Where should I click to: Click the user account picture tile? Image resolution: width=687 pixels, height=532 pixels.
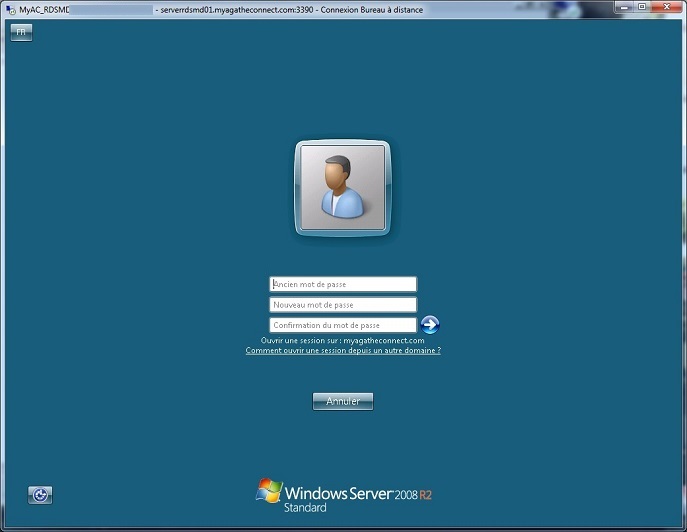(343, 188)
